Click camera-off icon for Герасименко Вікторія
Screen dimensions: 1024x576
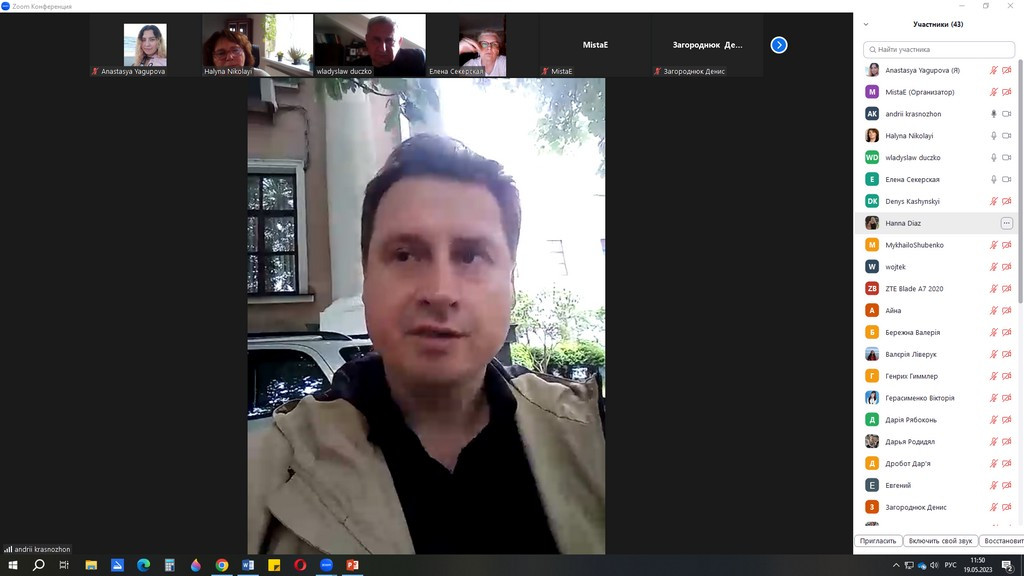pyautogui.click(x=1006, y=398)
